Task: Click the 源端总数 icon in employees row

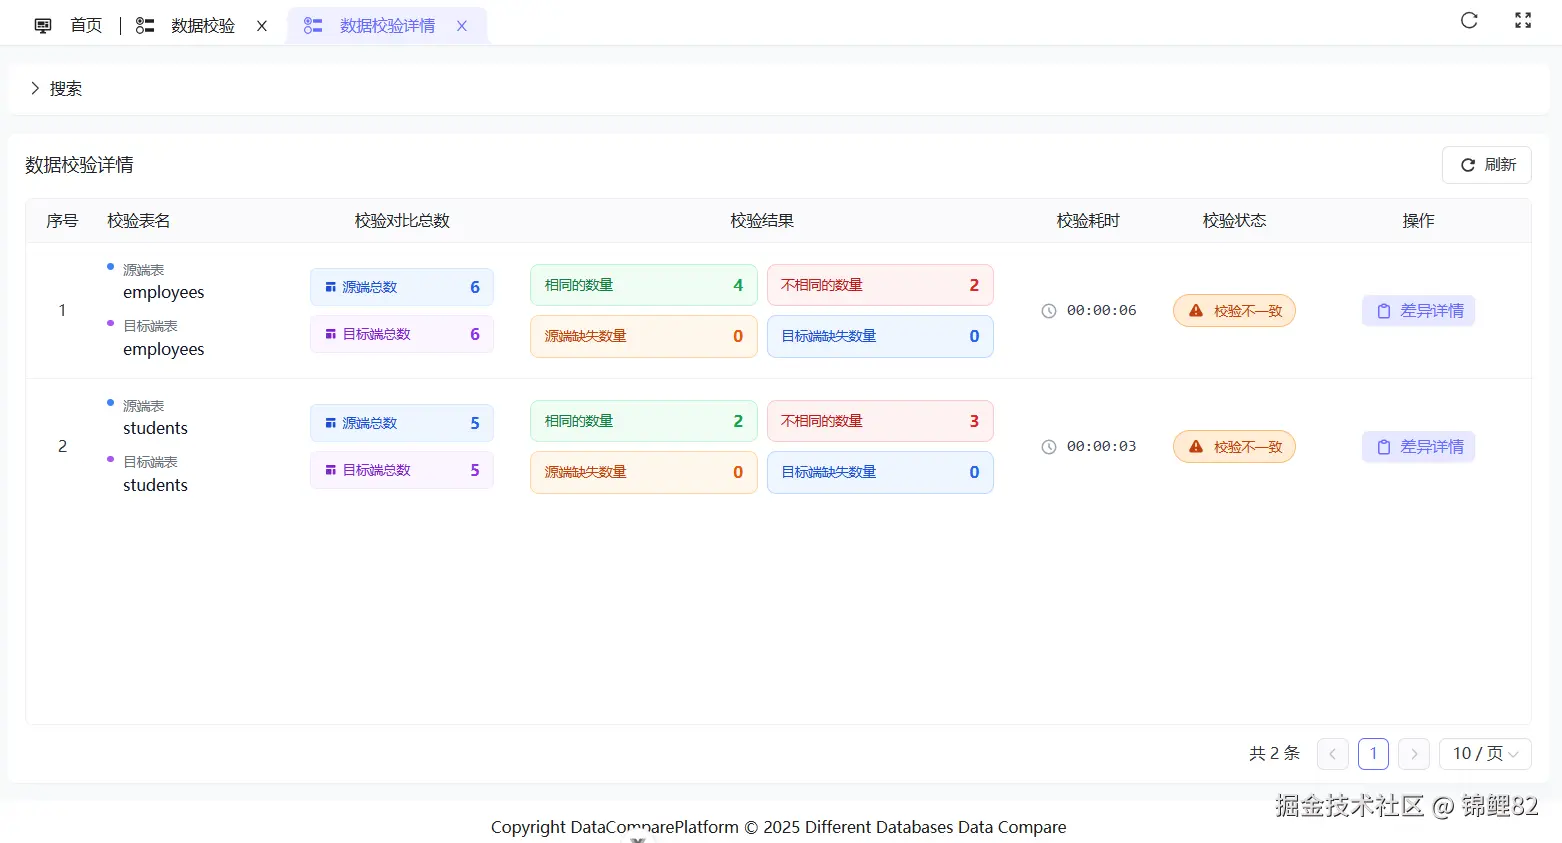Action: pyautogui.click(x=330, y=287)
